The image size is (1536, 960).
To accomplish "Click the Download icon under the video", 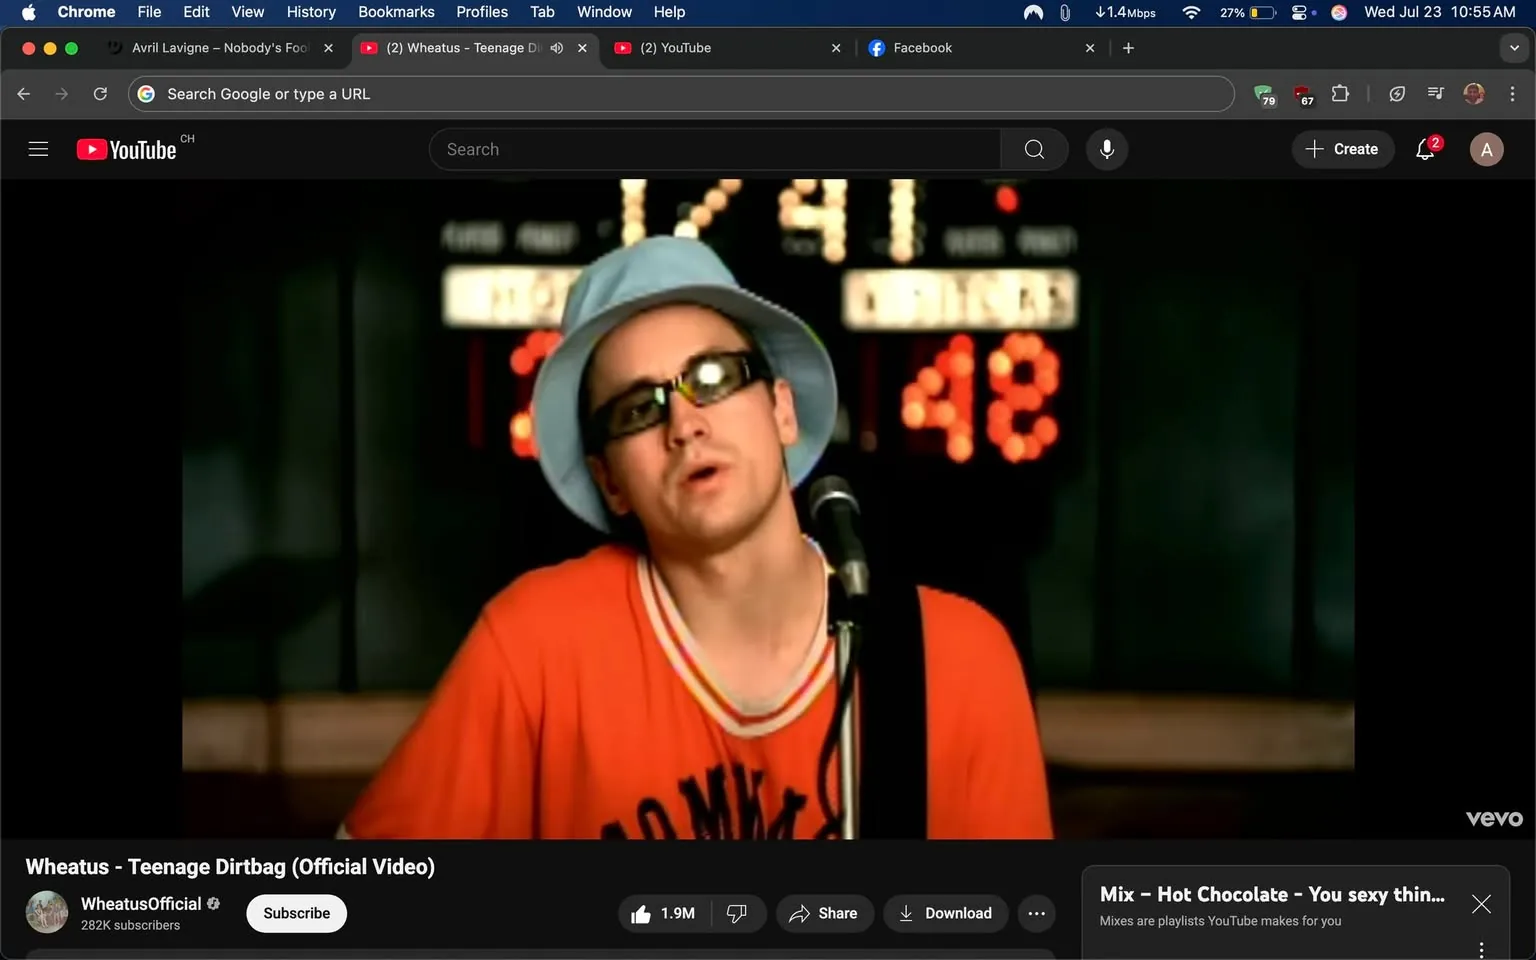I will [906, 913].
